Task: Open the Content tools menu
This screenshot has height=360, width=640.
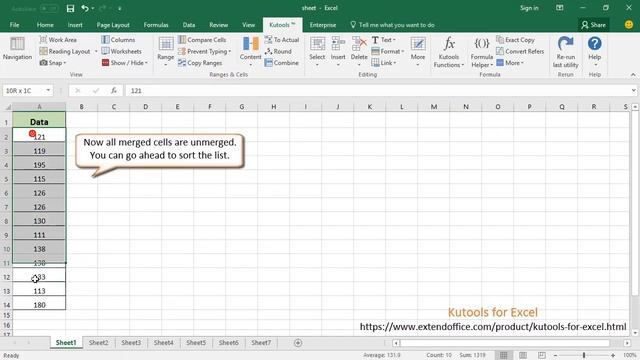Action: [x=250, y=52]
